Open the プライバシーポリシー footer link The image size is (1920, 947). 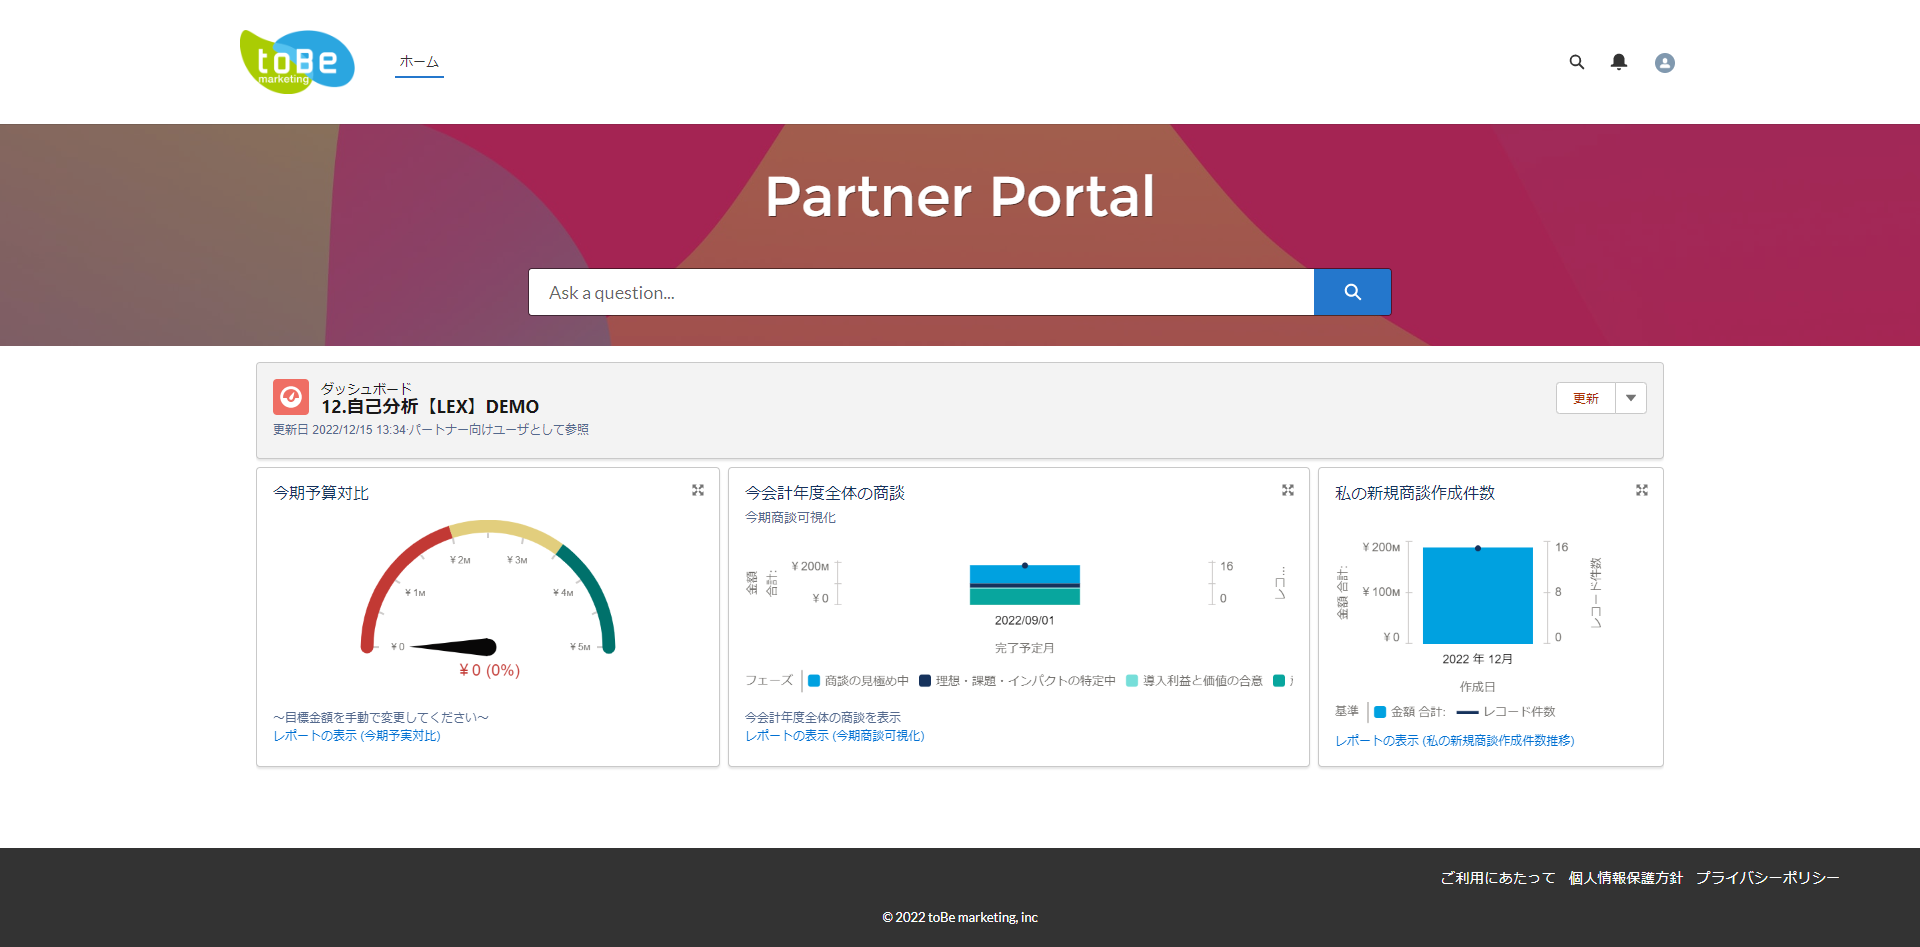pos(1768,878)
